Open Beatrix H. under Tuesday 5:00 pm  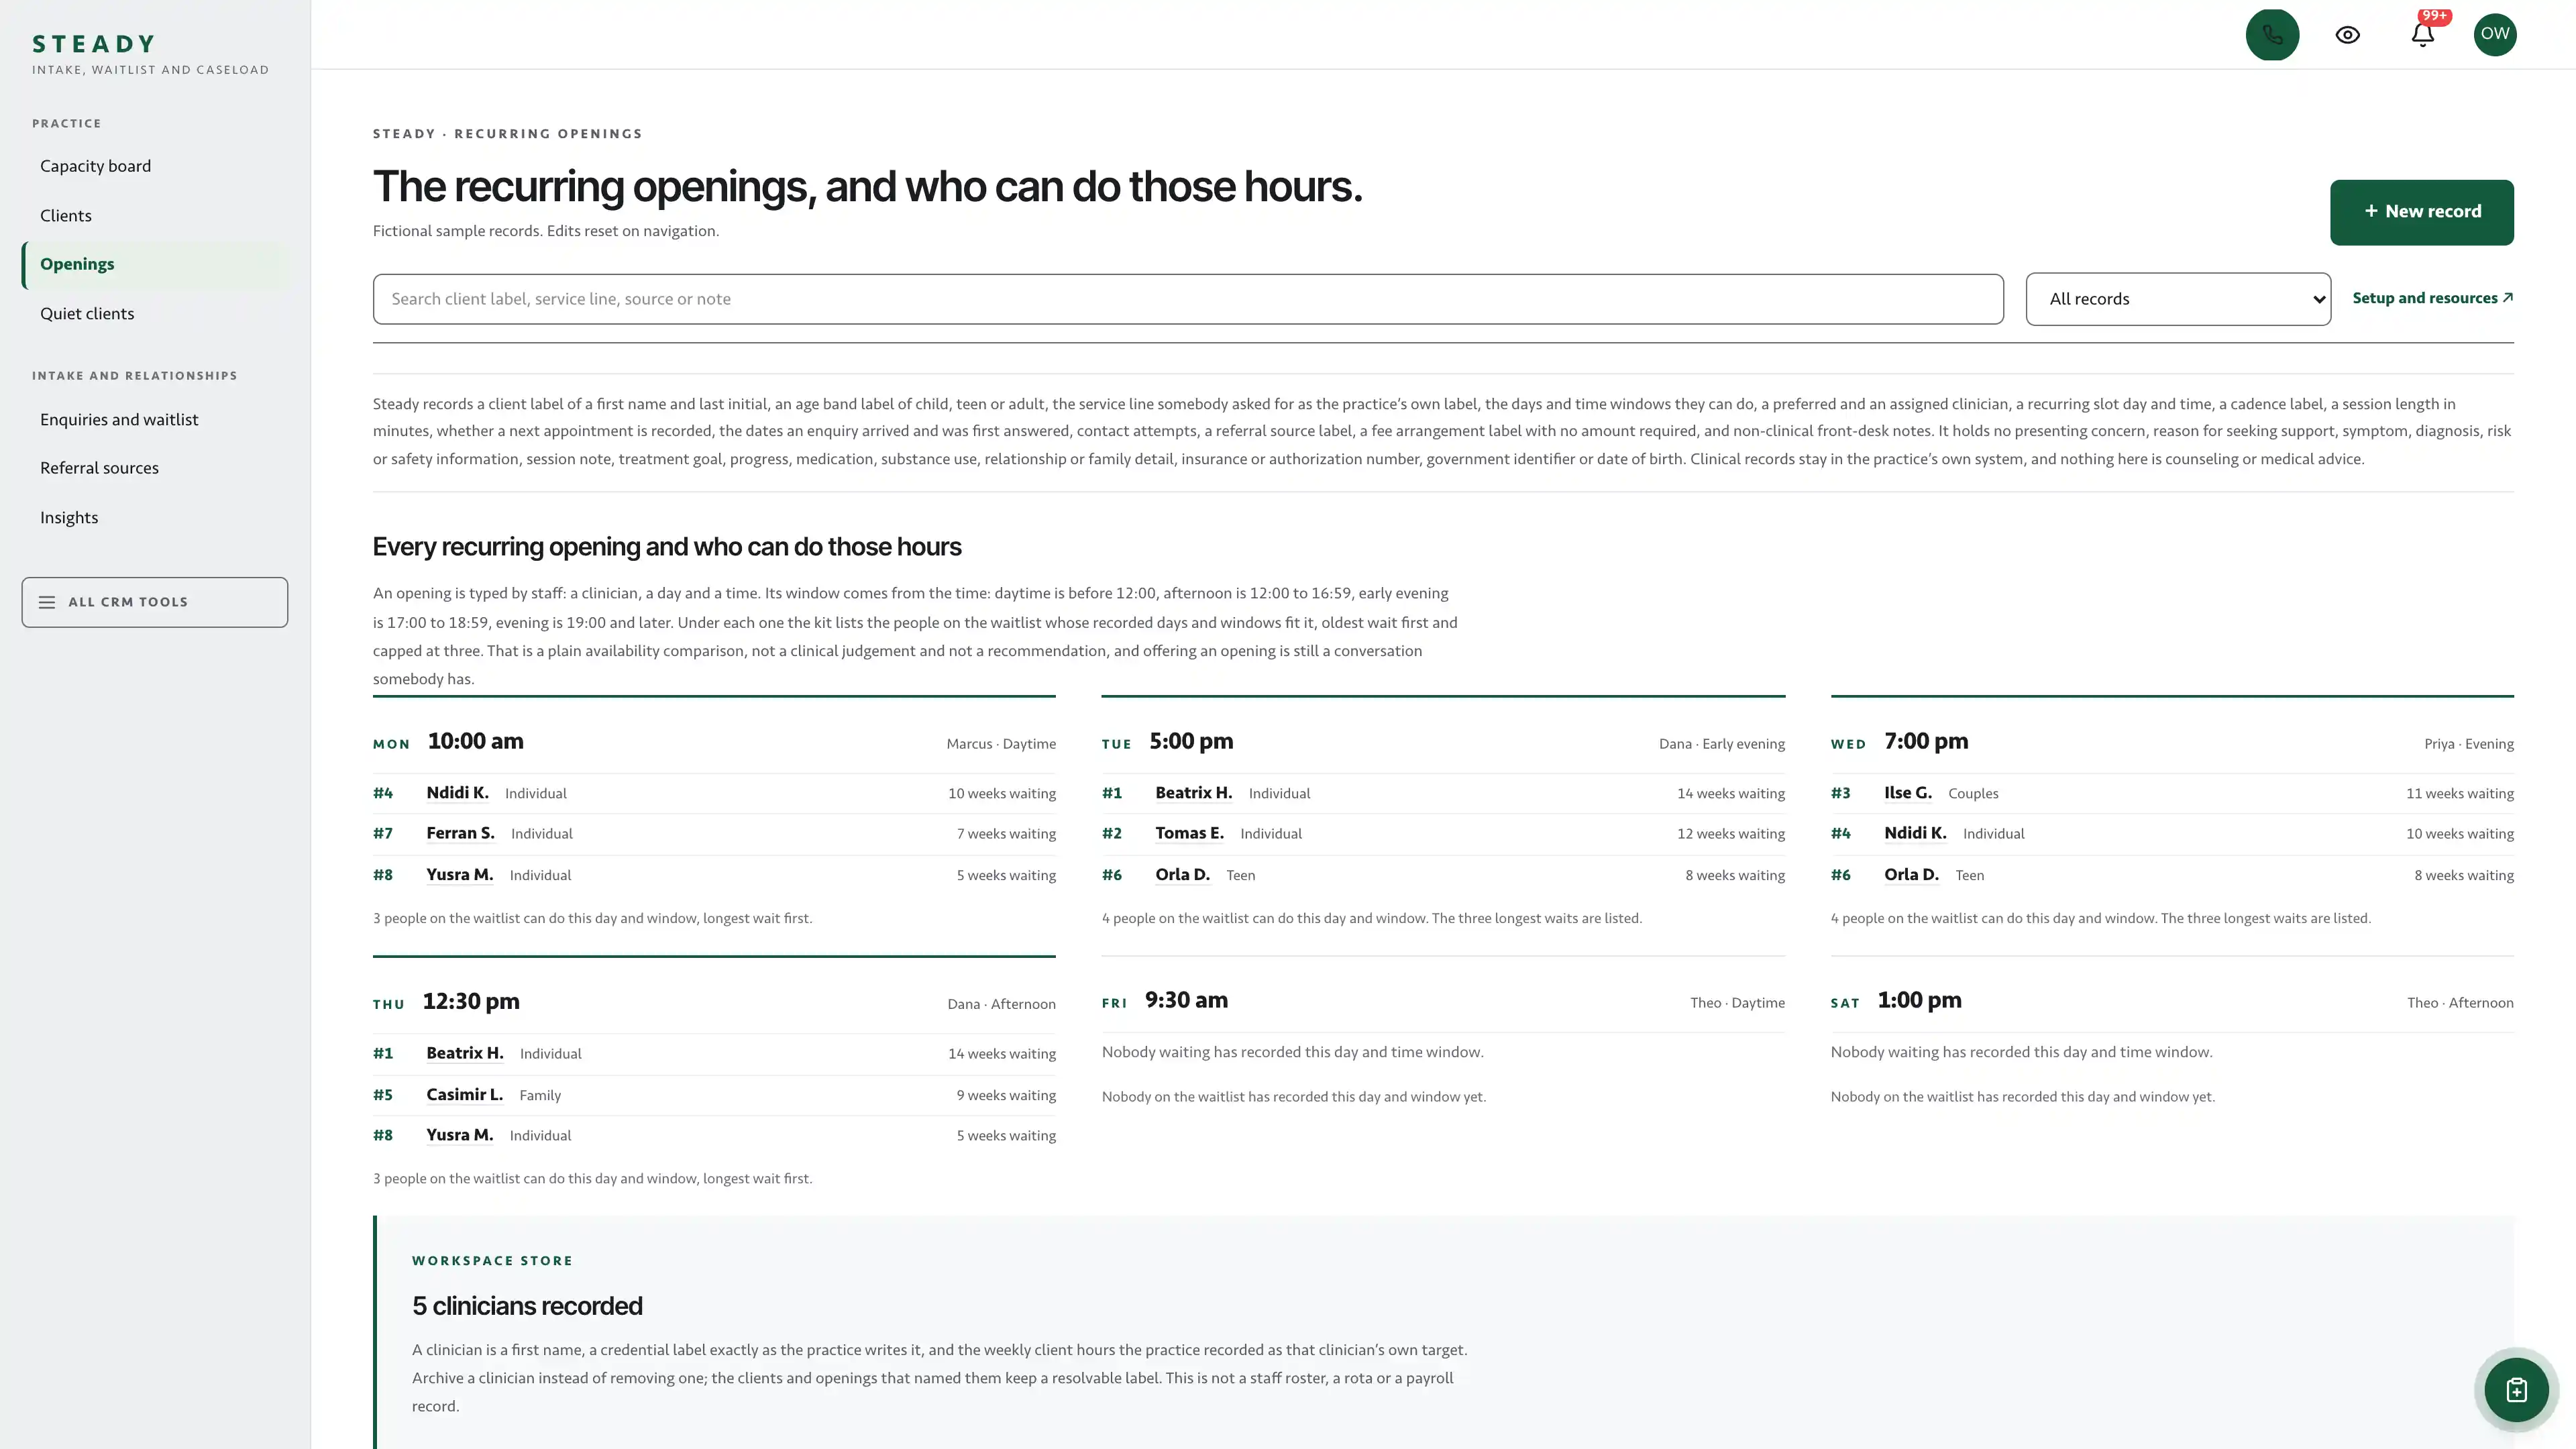pyautogui.click(x=1193, y=793)
